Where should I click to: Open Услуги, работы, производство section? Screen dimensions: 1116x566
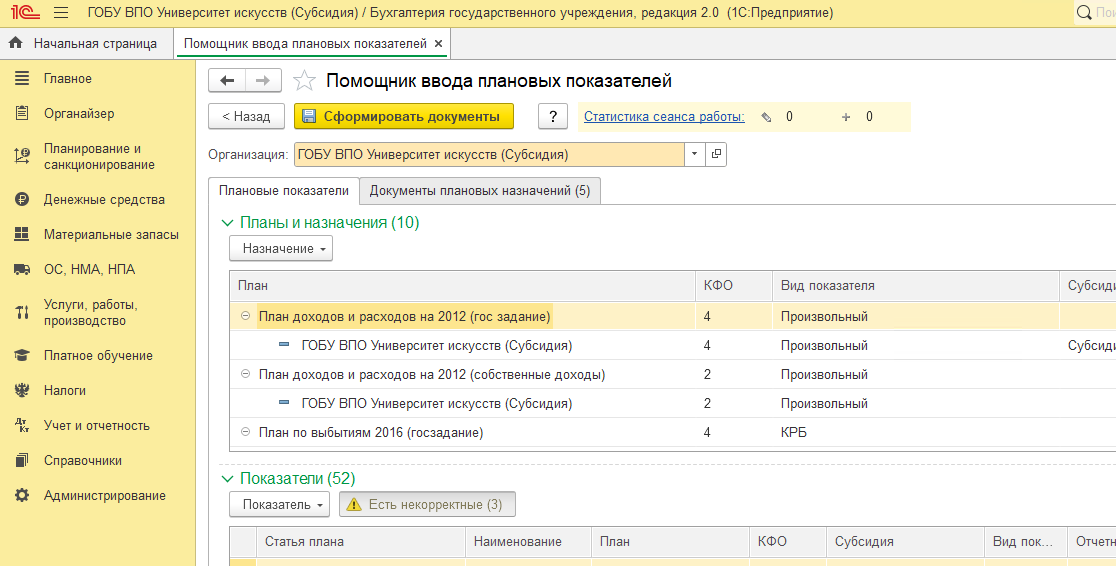click(90, 313)
